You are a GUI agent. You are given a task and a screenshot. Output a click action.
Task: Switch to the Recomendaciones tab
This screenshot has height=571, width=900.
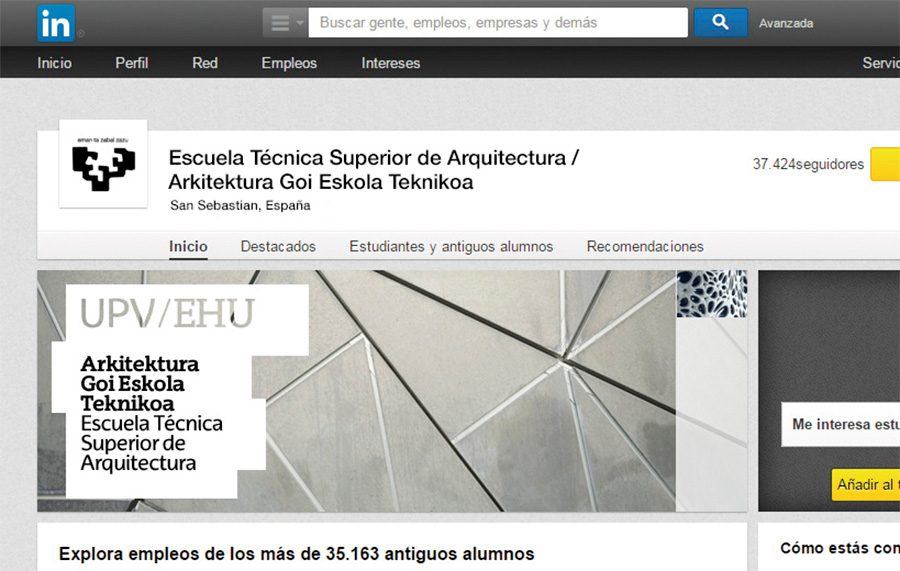point(645,246)
